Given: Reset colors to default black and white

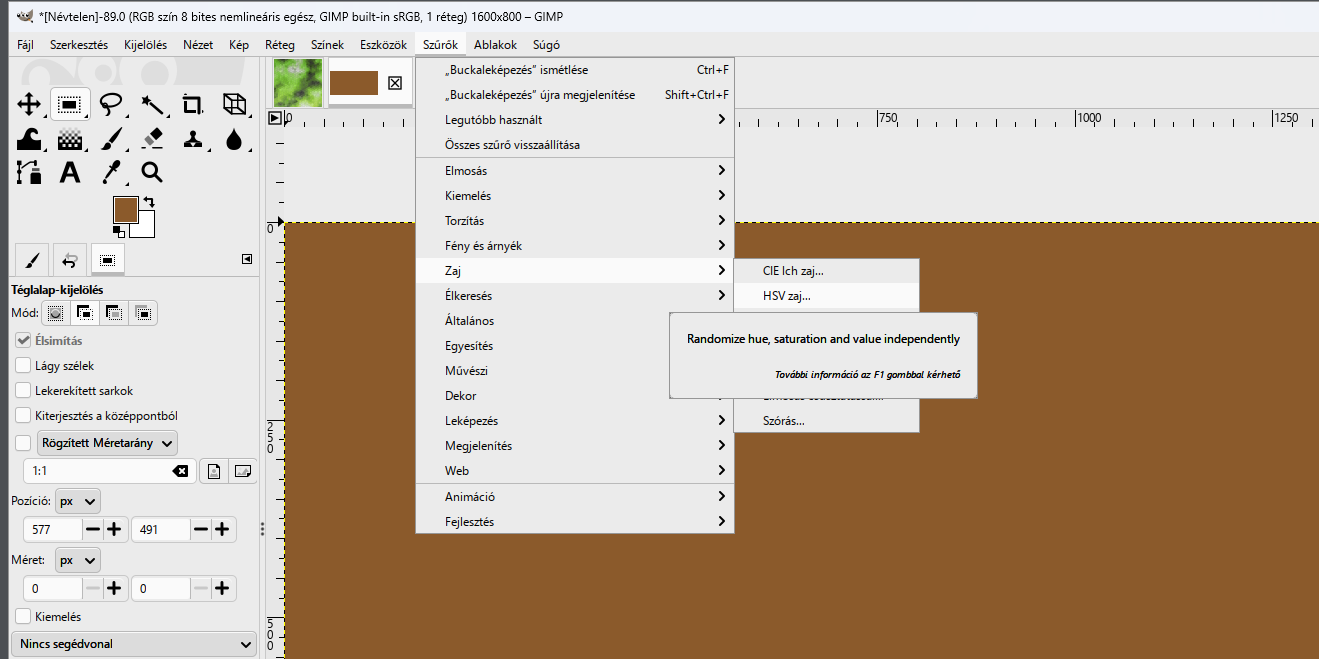Looking at the screenshot, I should pos(118,232).
